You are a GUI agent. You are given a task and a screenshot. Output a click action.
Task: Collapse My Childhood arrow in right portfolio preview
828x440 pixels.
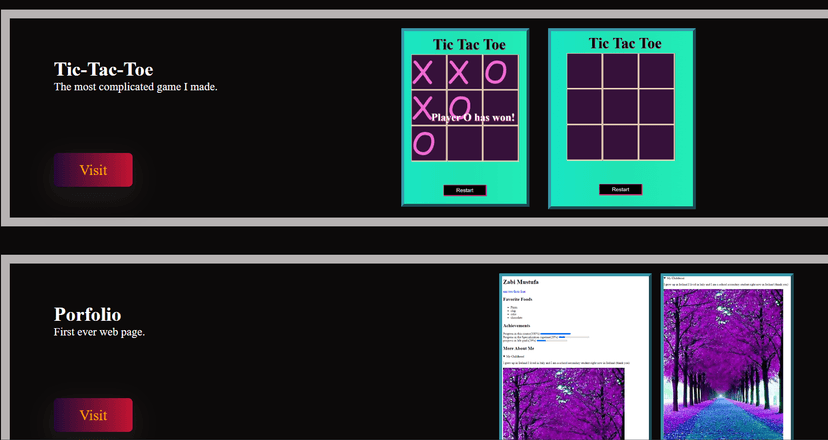point(665,277)
